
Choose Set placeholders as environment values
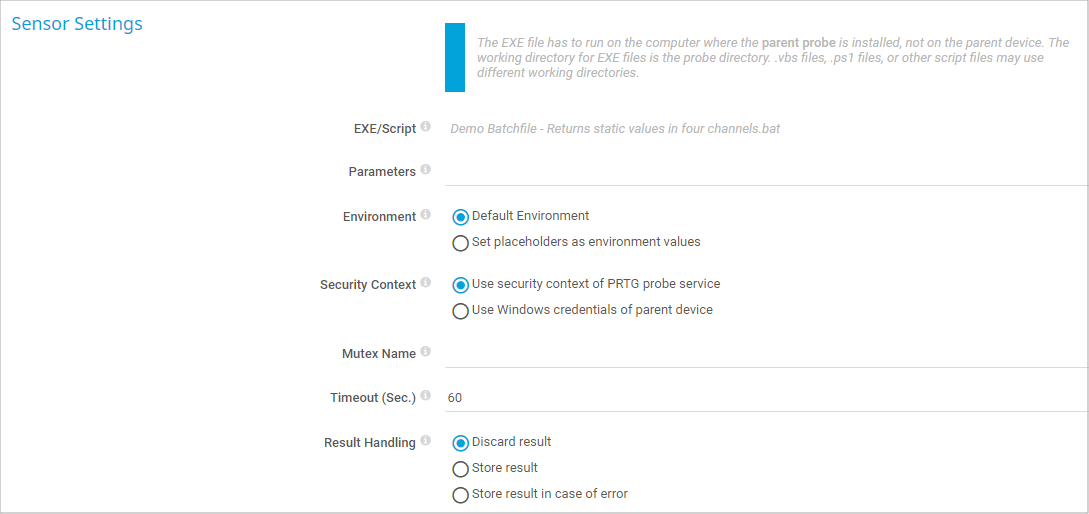(x=460, y=243)
